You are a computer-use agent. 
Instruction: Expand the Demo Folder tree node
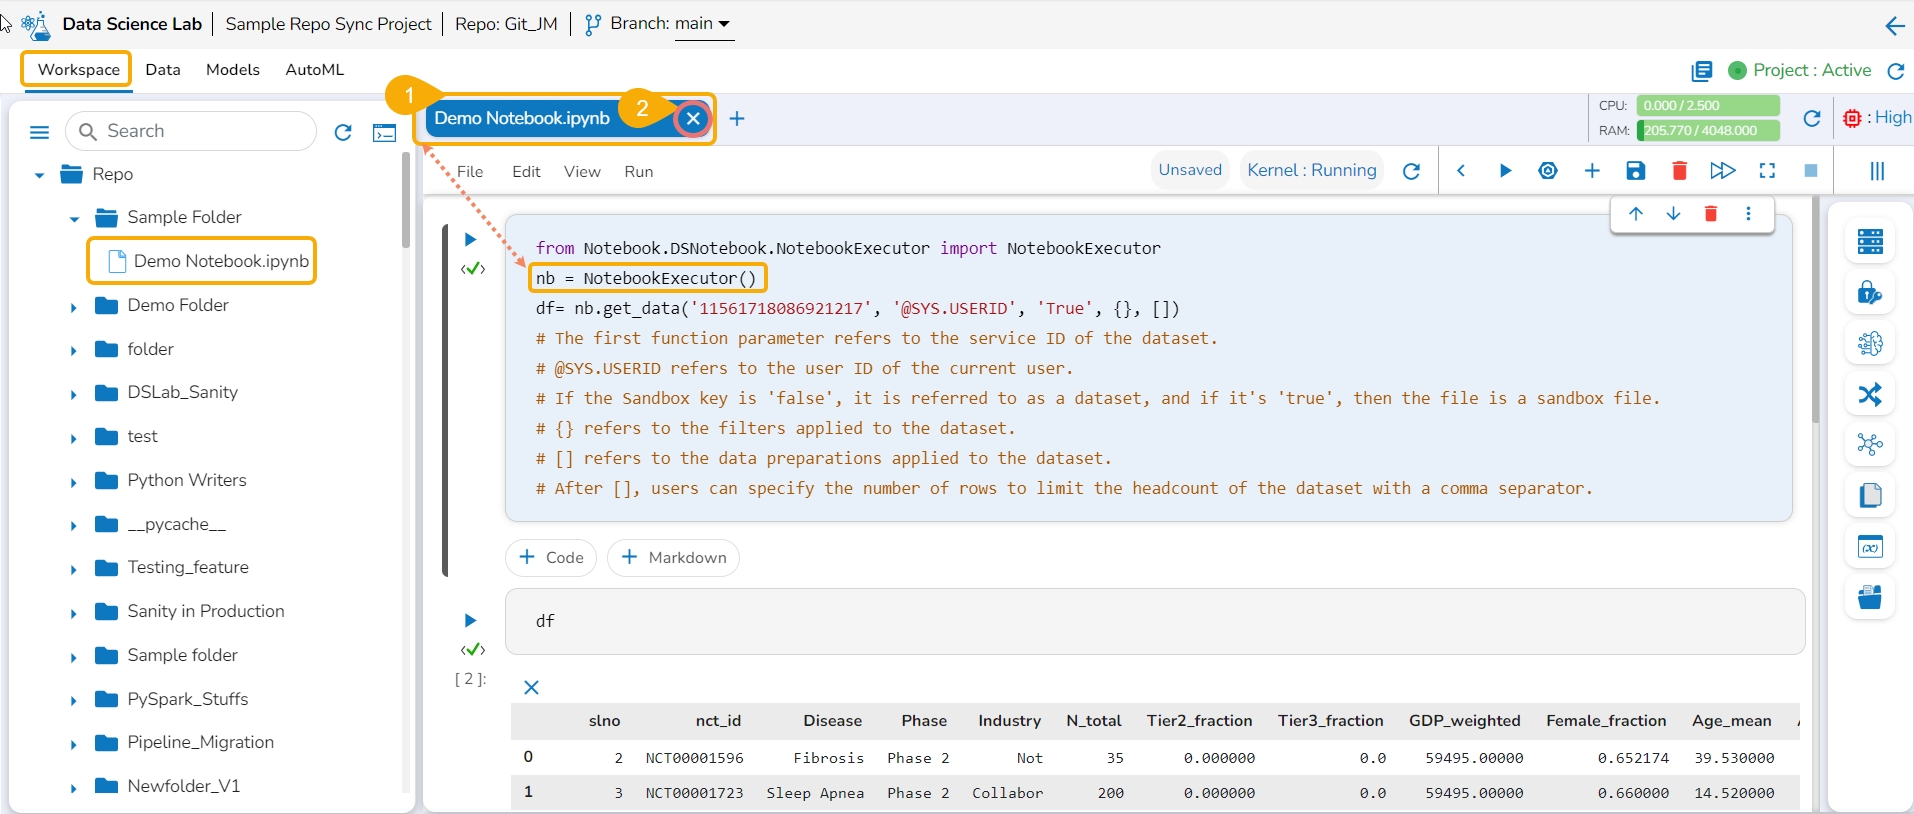click(x=73, y=307)
